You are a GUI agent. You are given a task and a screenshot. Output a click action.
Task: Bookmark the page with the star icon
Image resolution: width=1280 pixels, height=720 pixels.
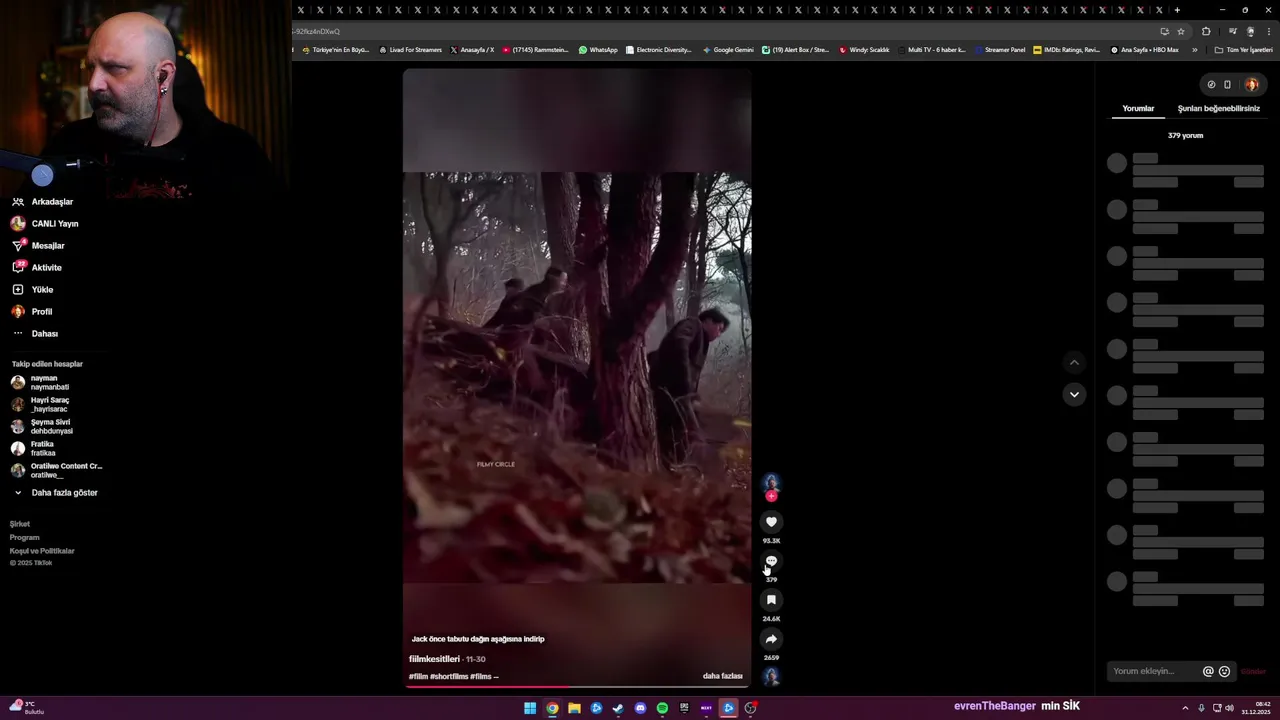(1181, 31)
